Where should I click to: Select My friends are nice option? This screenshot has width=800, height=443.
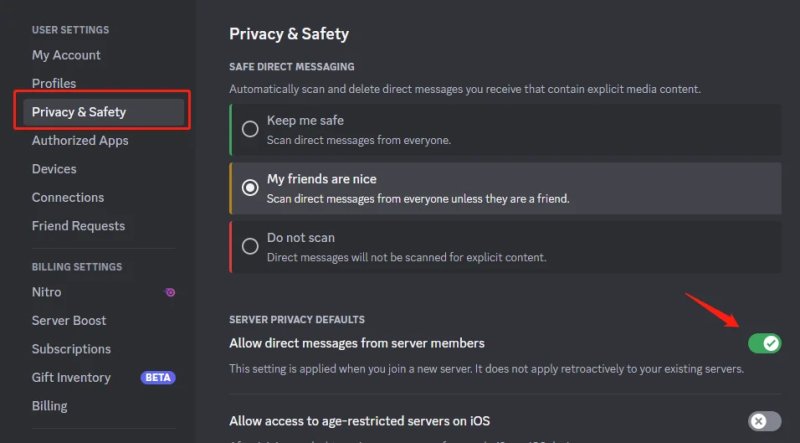(250, 188)
